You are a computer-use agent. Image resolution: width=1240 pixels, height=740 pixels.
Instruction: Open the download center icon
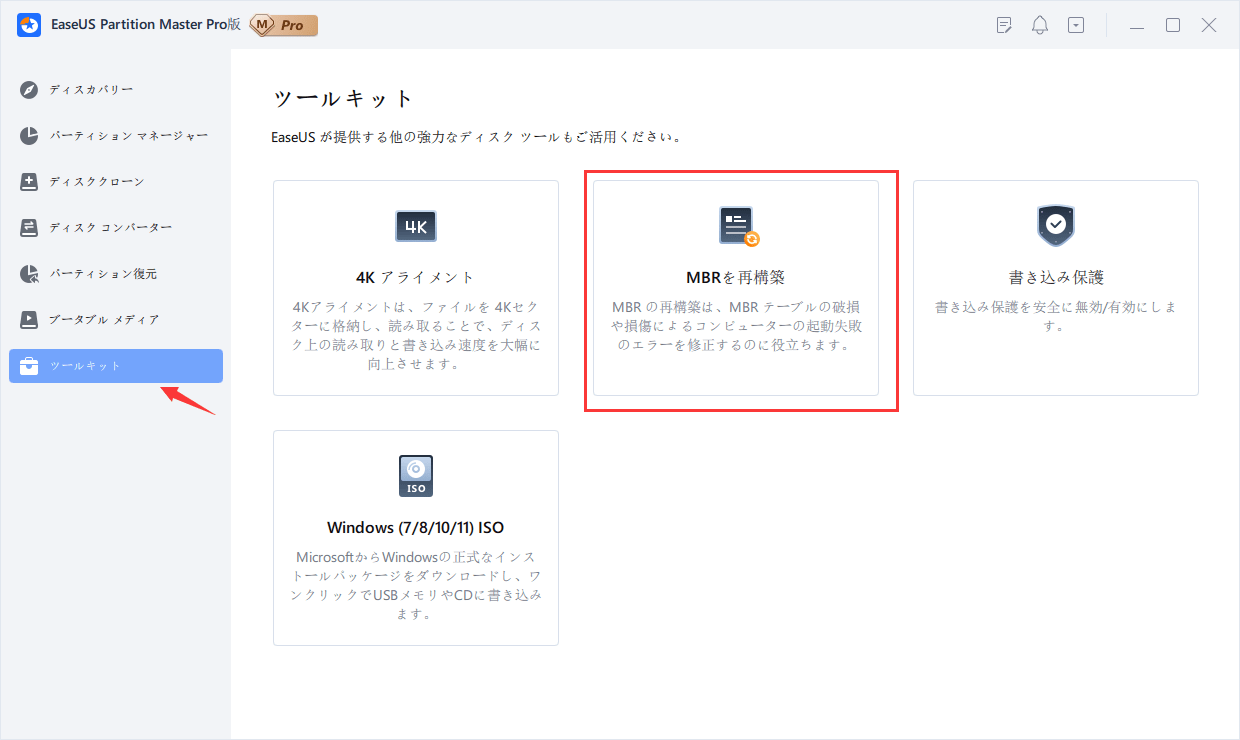1076,24
